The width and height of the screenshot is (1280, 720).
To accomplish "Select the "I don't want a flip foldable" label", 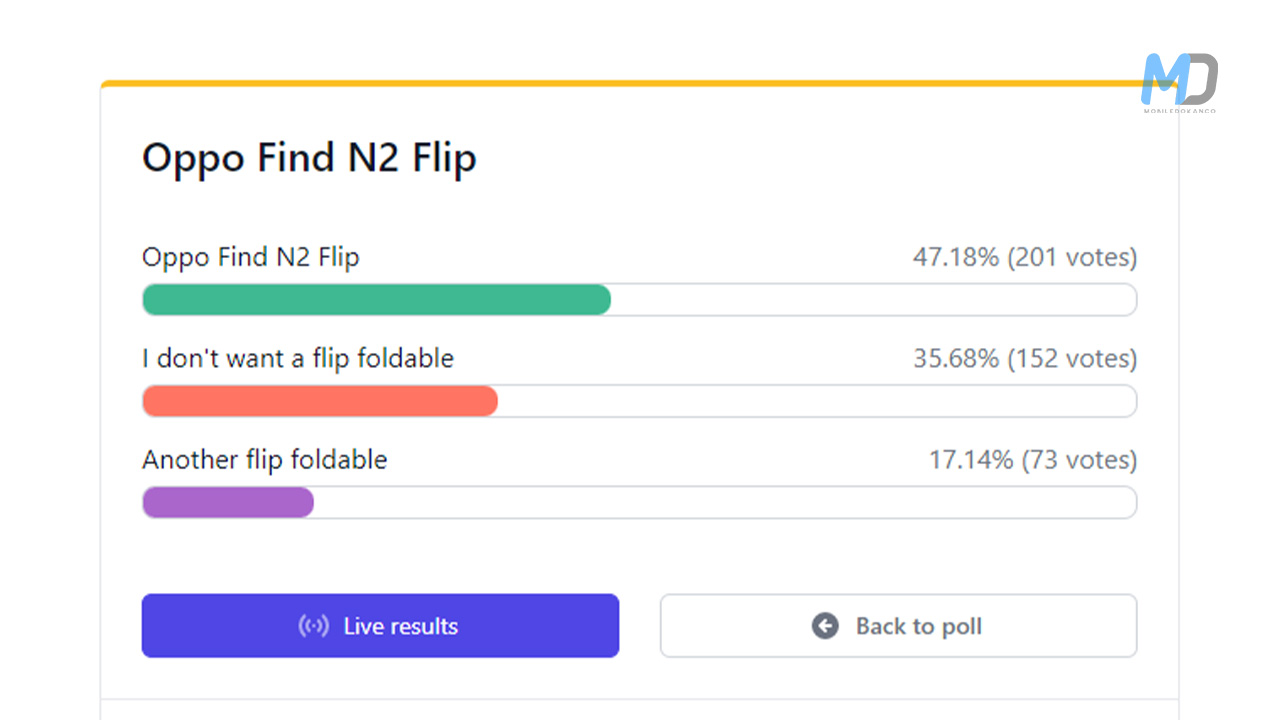I will click(298, 358).
